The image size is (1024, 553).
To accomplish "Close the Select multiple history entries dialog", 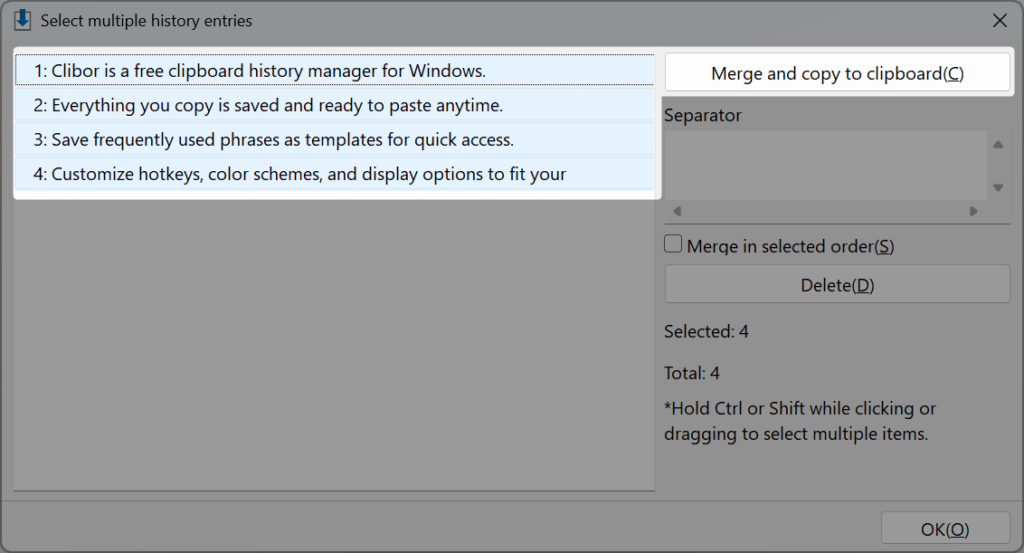I will click(x=999, y=20).
